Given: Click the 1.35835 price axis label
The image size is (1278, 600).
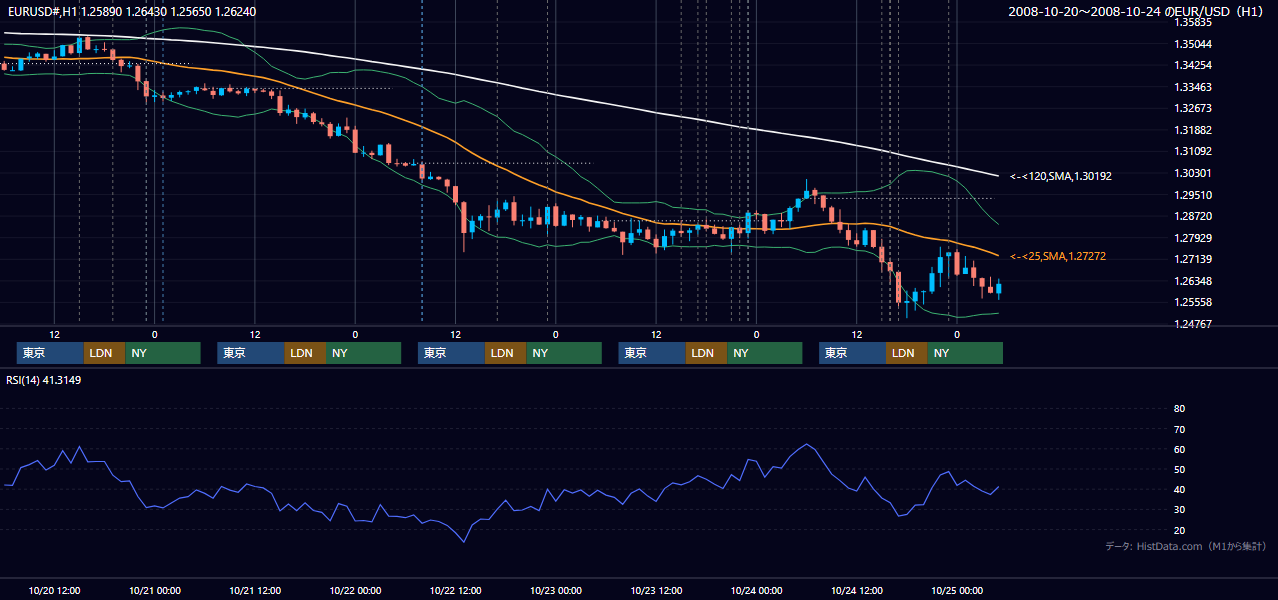Looking at the screenshot, I should tap(1192, 22).
